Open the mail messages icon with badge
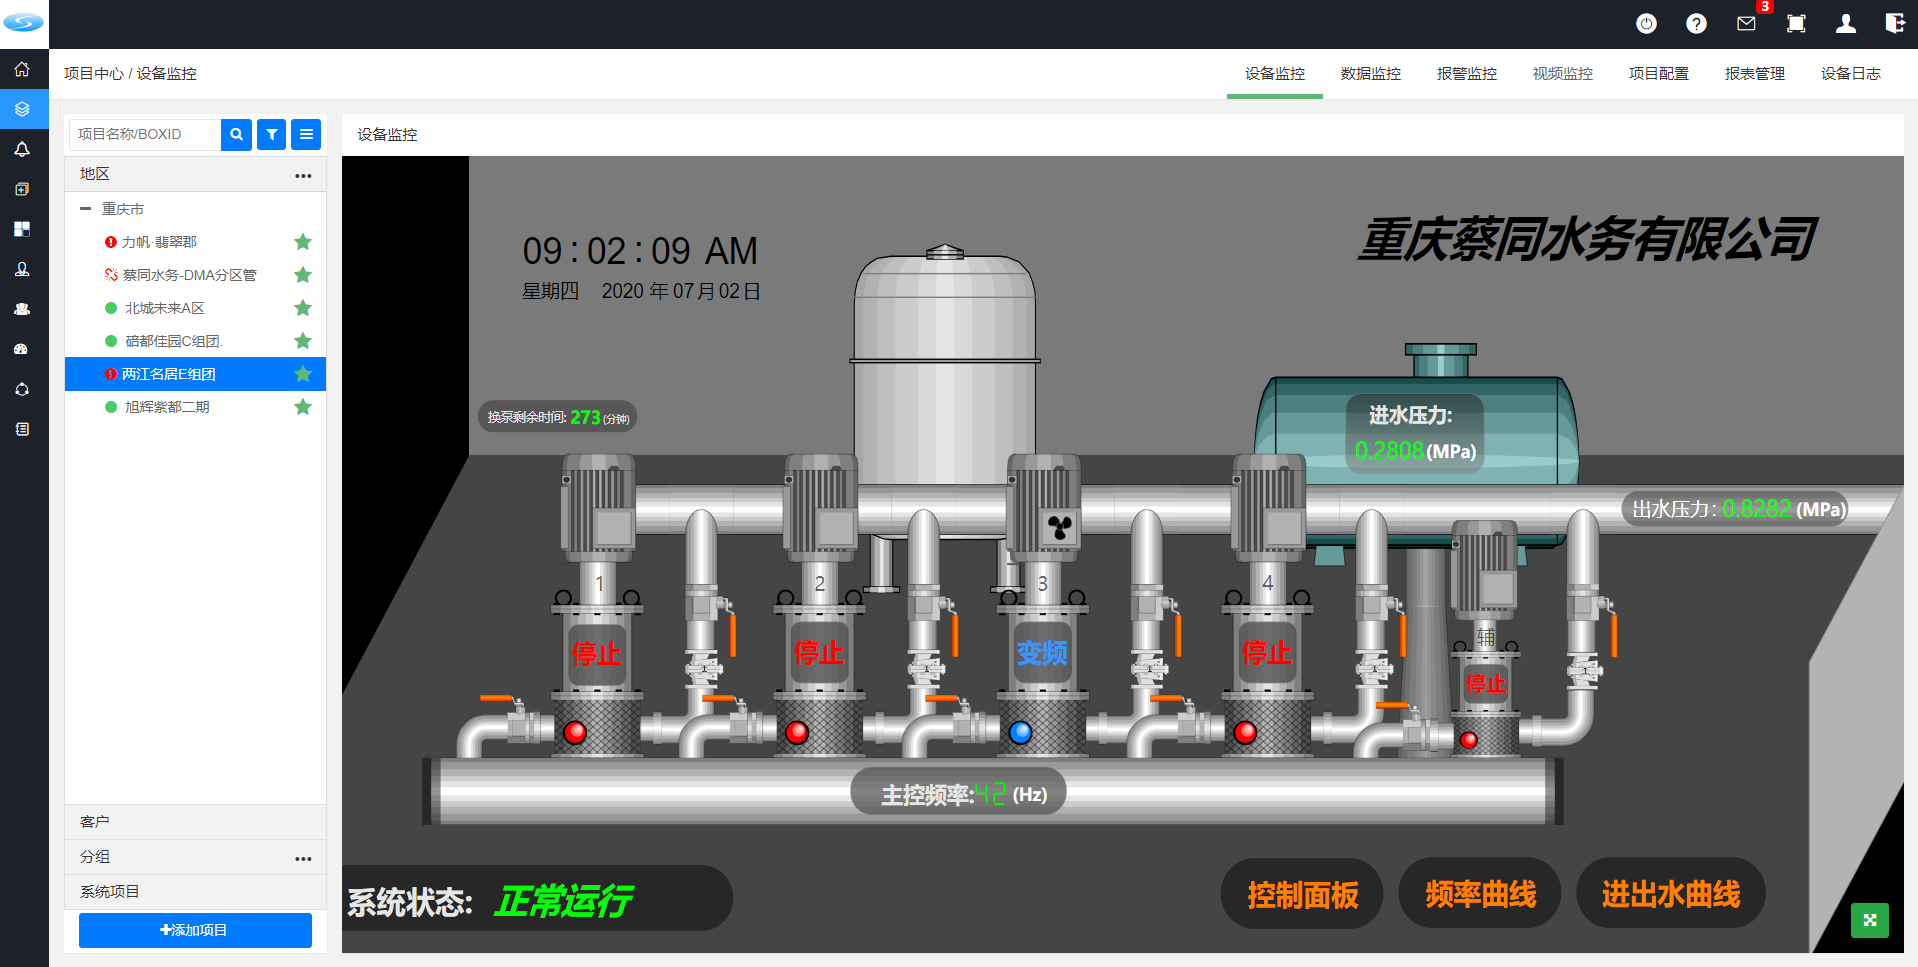 [x=1746, y=23]
